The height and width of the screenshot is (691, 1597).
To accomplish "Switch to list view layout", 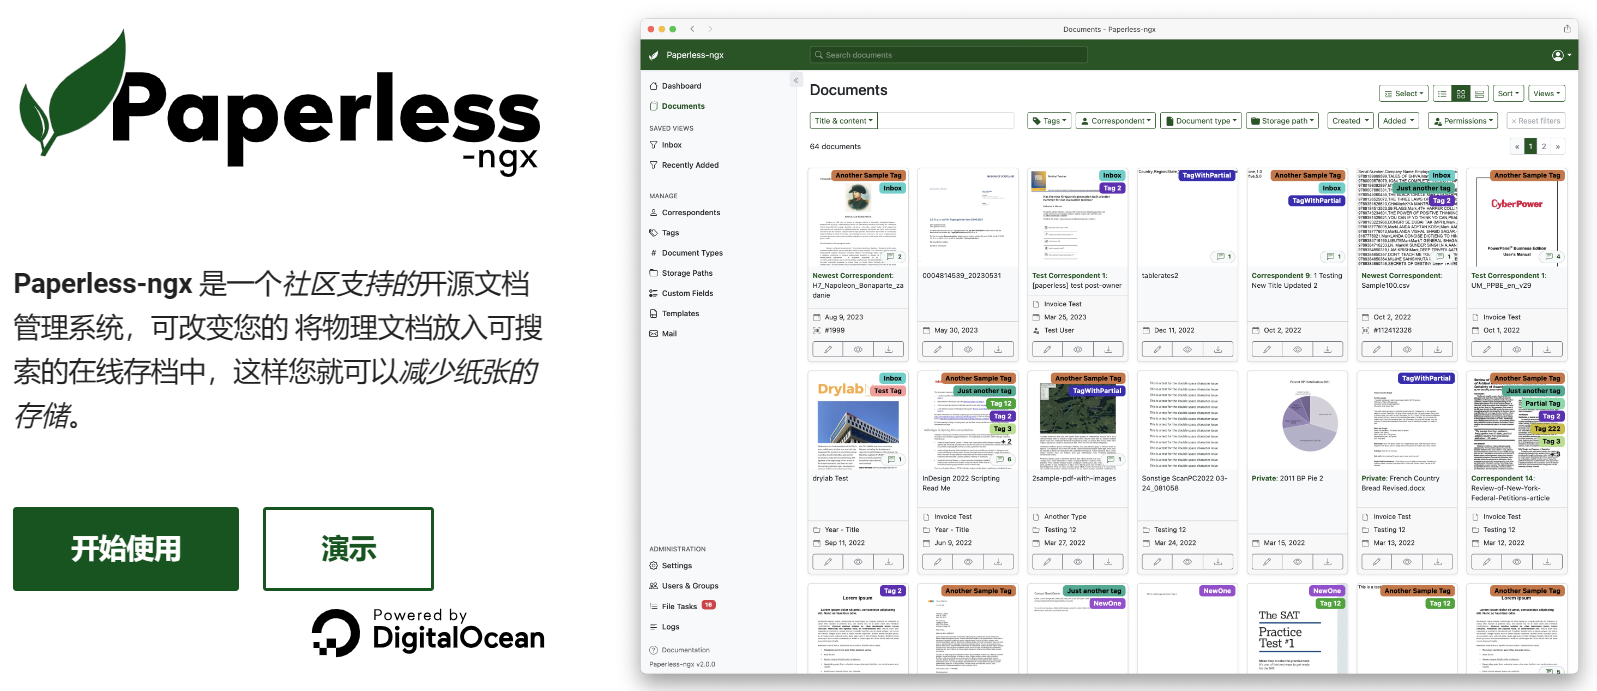I will [1442, 93].
